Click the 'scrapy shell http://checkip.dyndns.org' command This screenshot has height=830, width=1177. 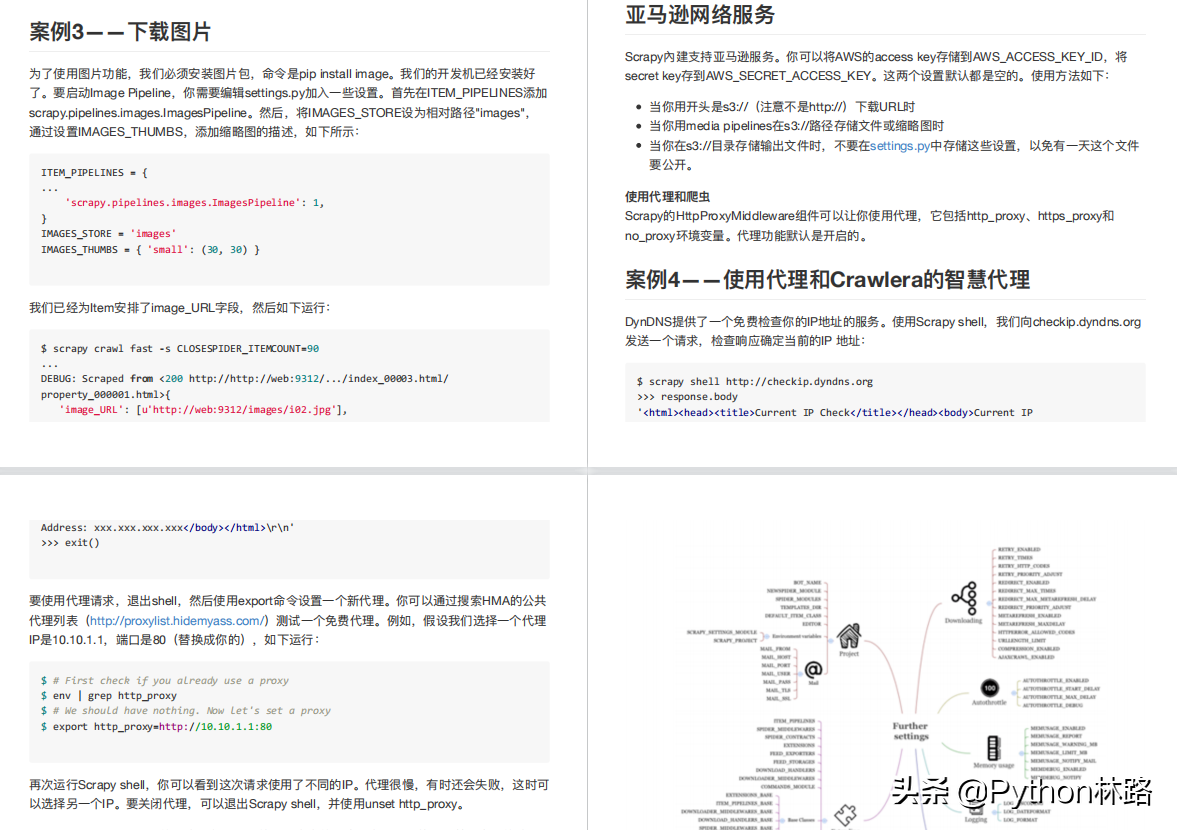click(x=754, y=381)
